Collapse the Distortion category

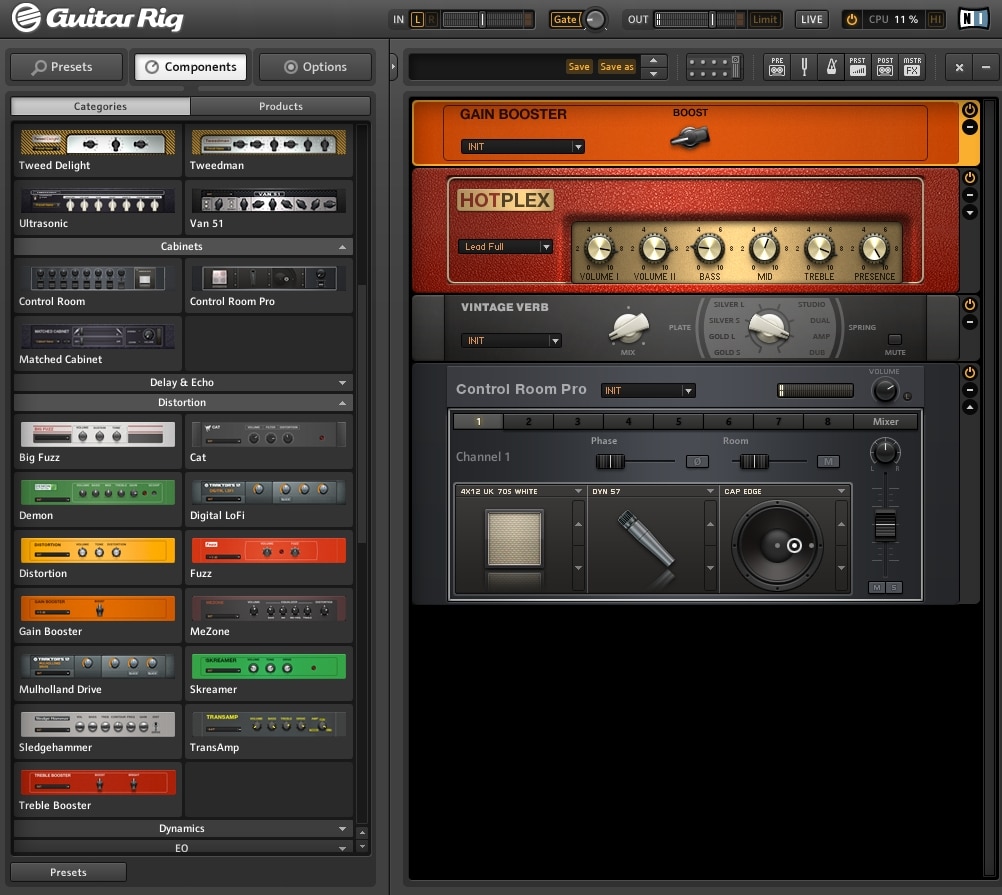(183, 402)
